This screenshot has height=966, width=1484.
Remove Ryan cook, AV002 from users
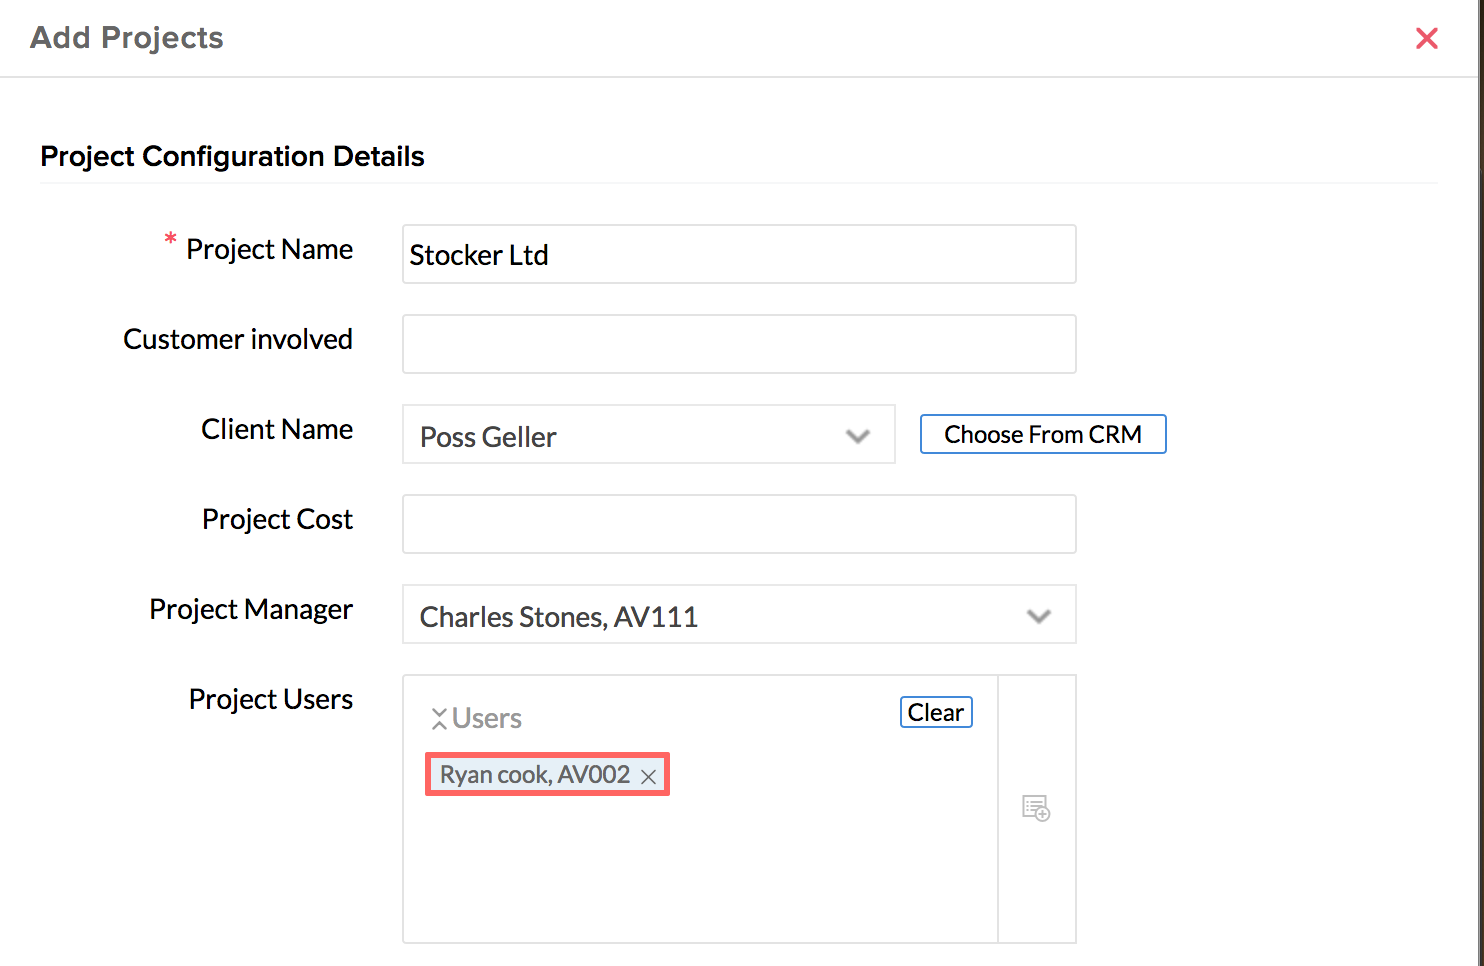pos(648,776)
